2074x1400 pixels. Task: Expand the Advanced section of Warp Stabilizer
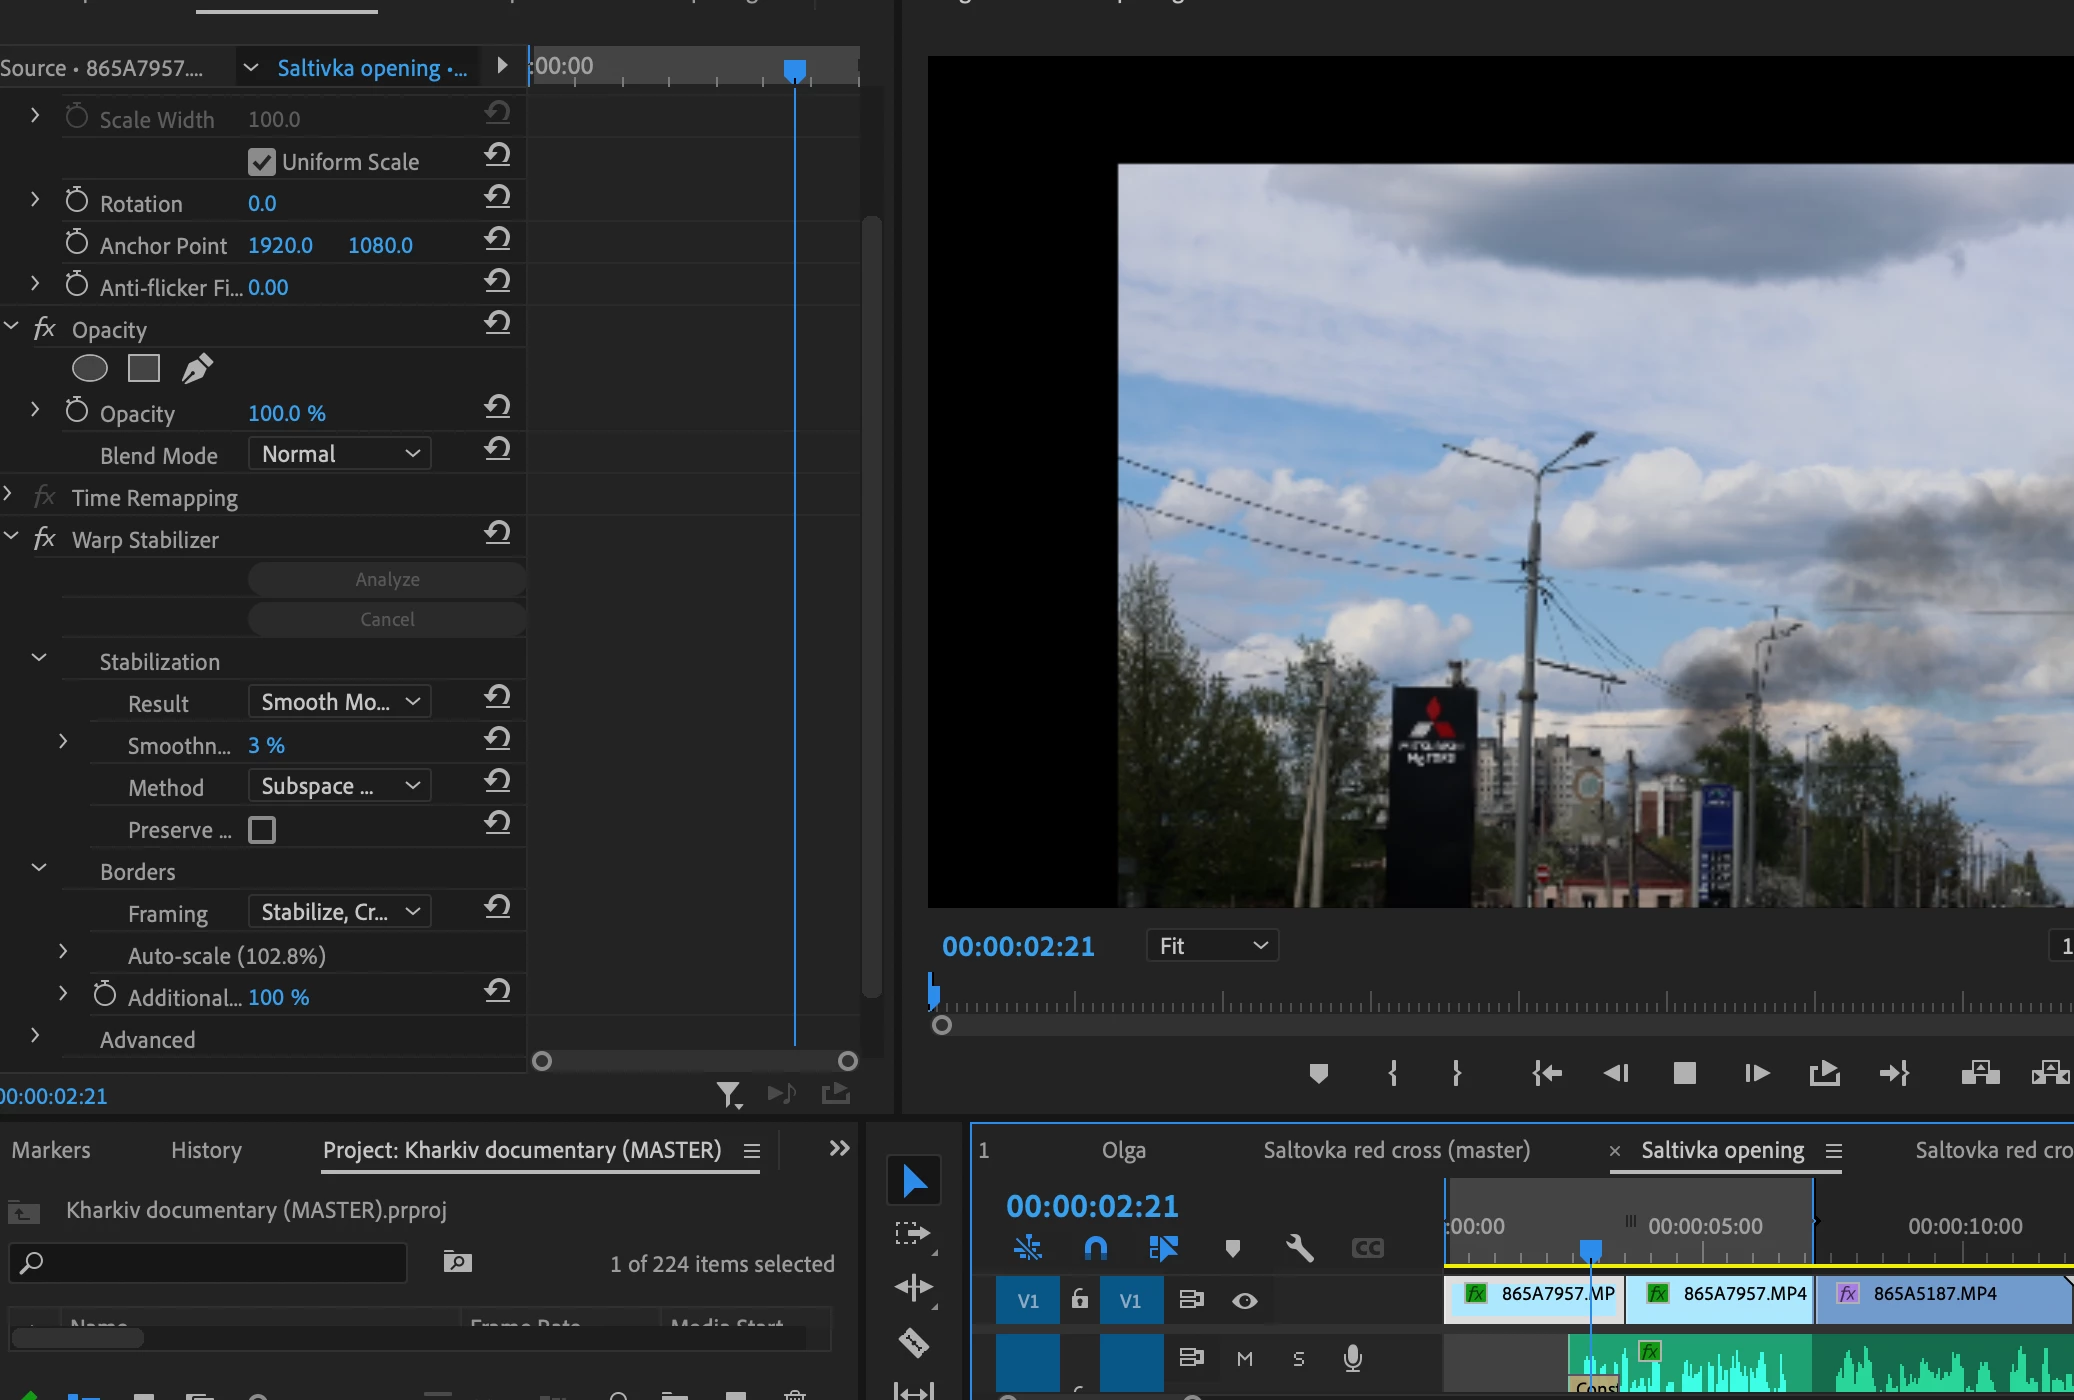coord(35,1036)
